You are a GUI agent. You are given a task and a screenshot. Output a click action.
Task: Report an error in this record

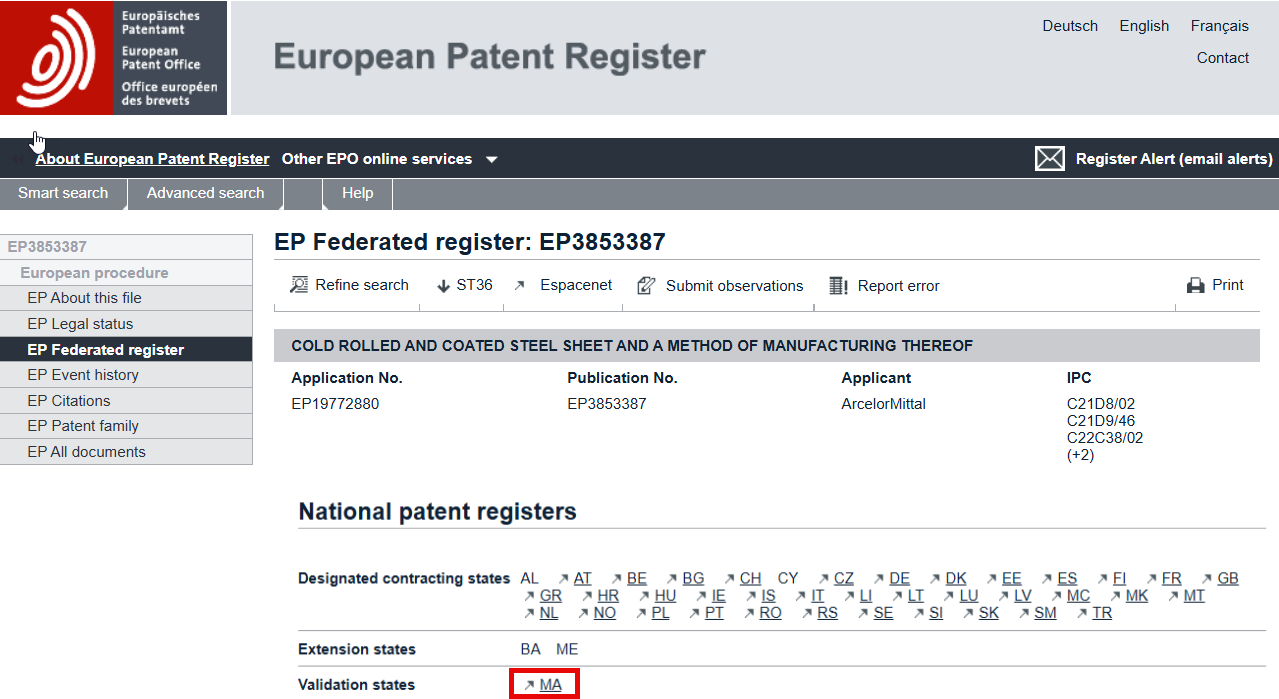coord(884,285)
